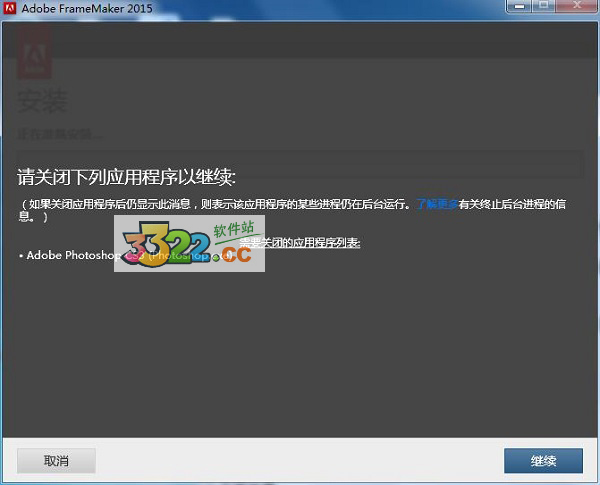Close the FrameMaker installer window

tap(577, 6)
